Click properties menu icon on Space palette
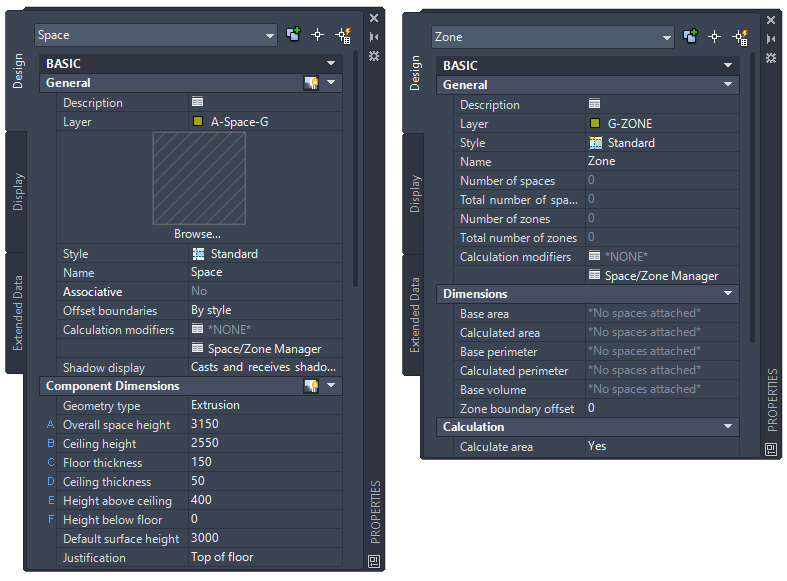 click(374, 56)
